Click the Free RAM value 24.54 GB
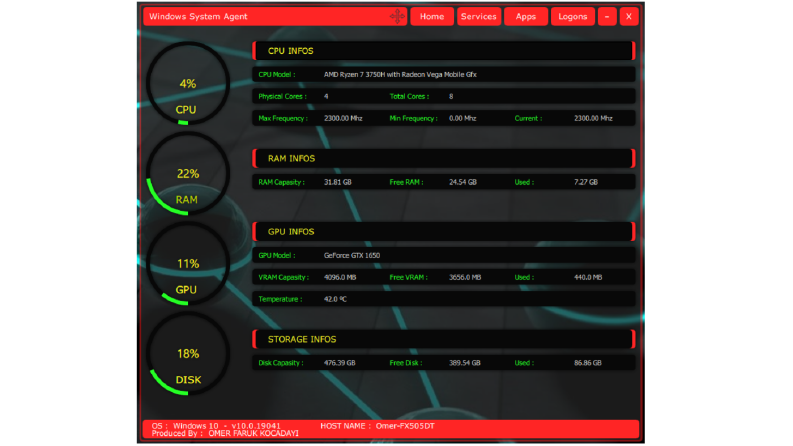 [462, 182]
